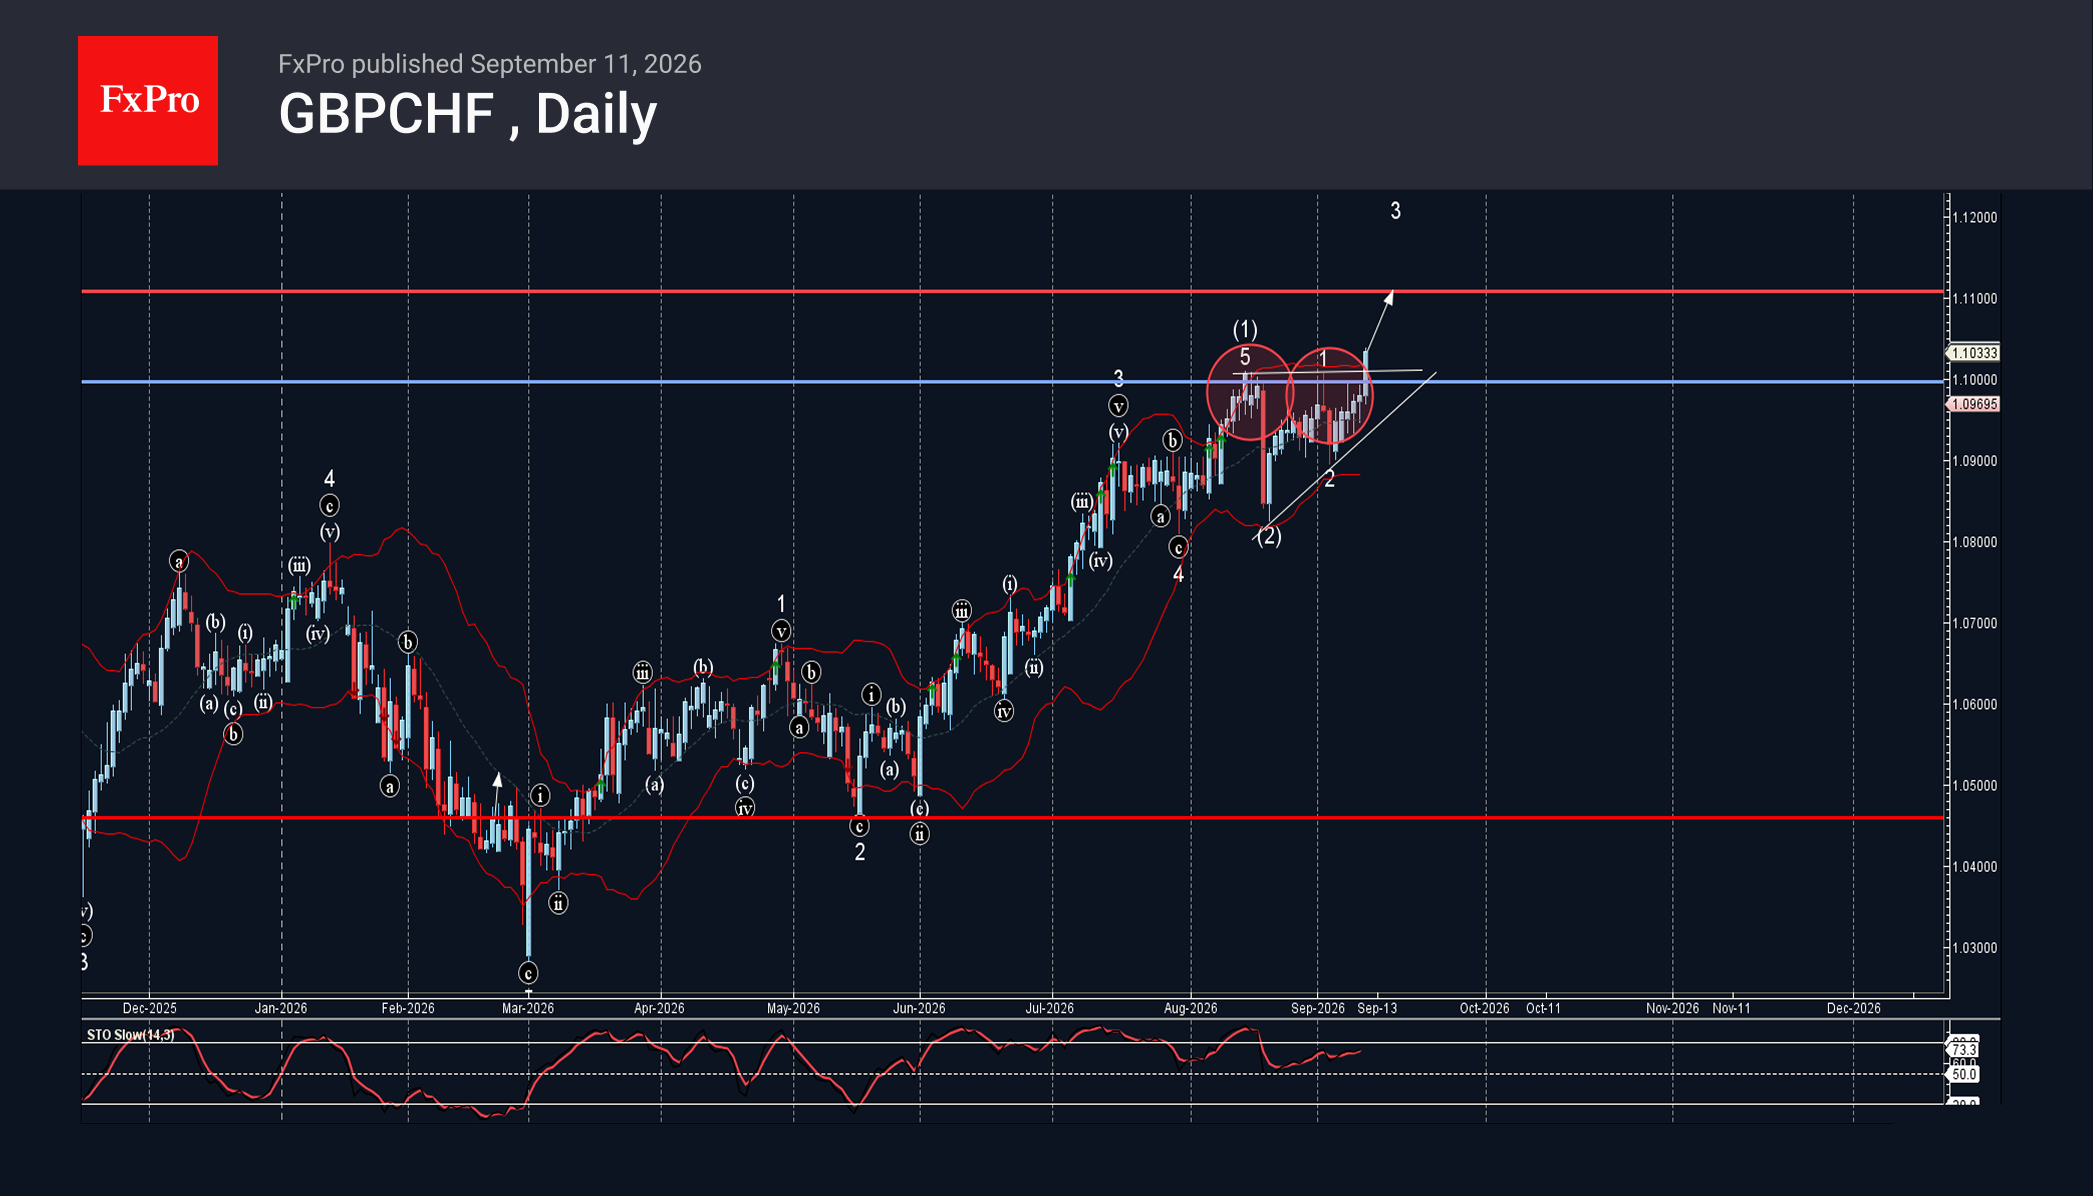Screen dimensions: 2093x1196
Task: Click the red FxPro logo
Action: click(x=148, y=100)
